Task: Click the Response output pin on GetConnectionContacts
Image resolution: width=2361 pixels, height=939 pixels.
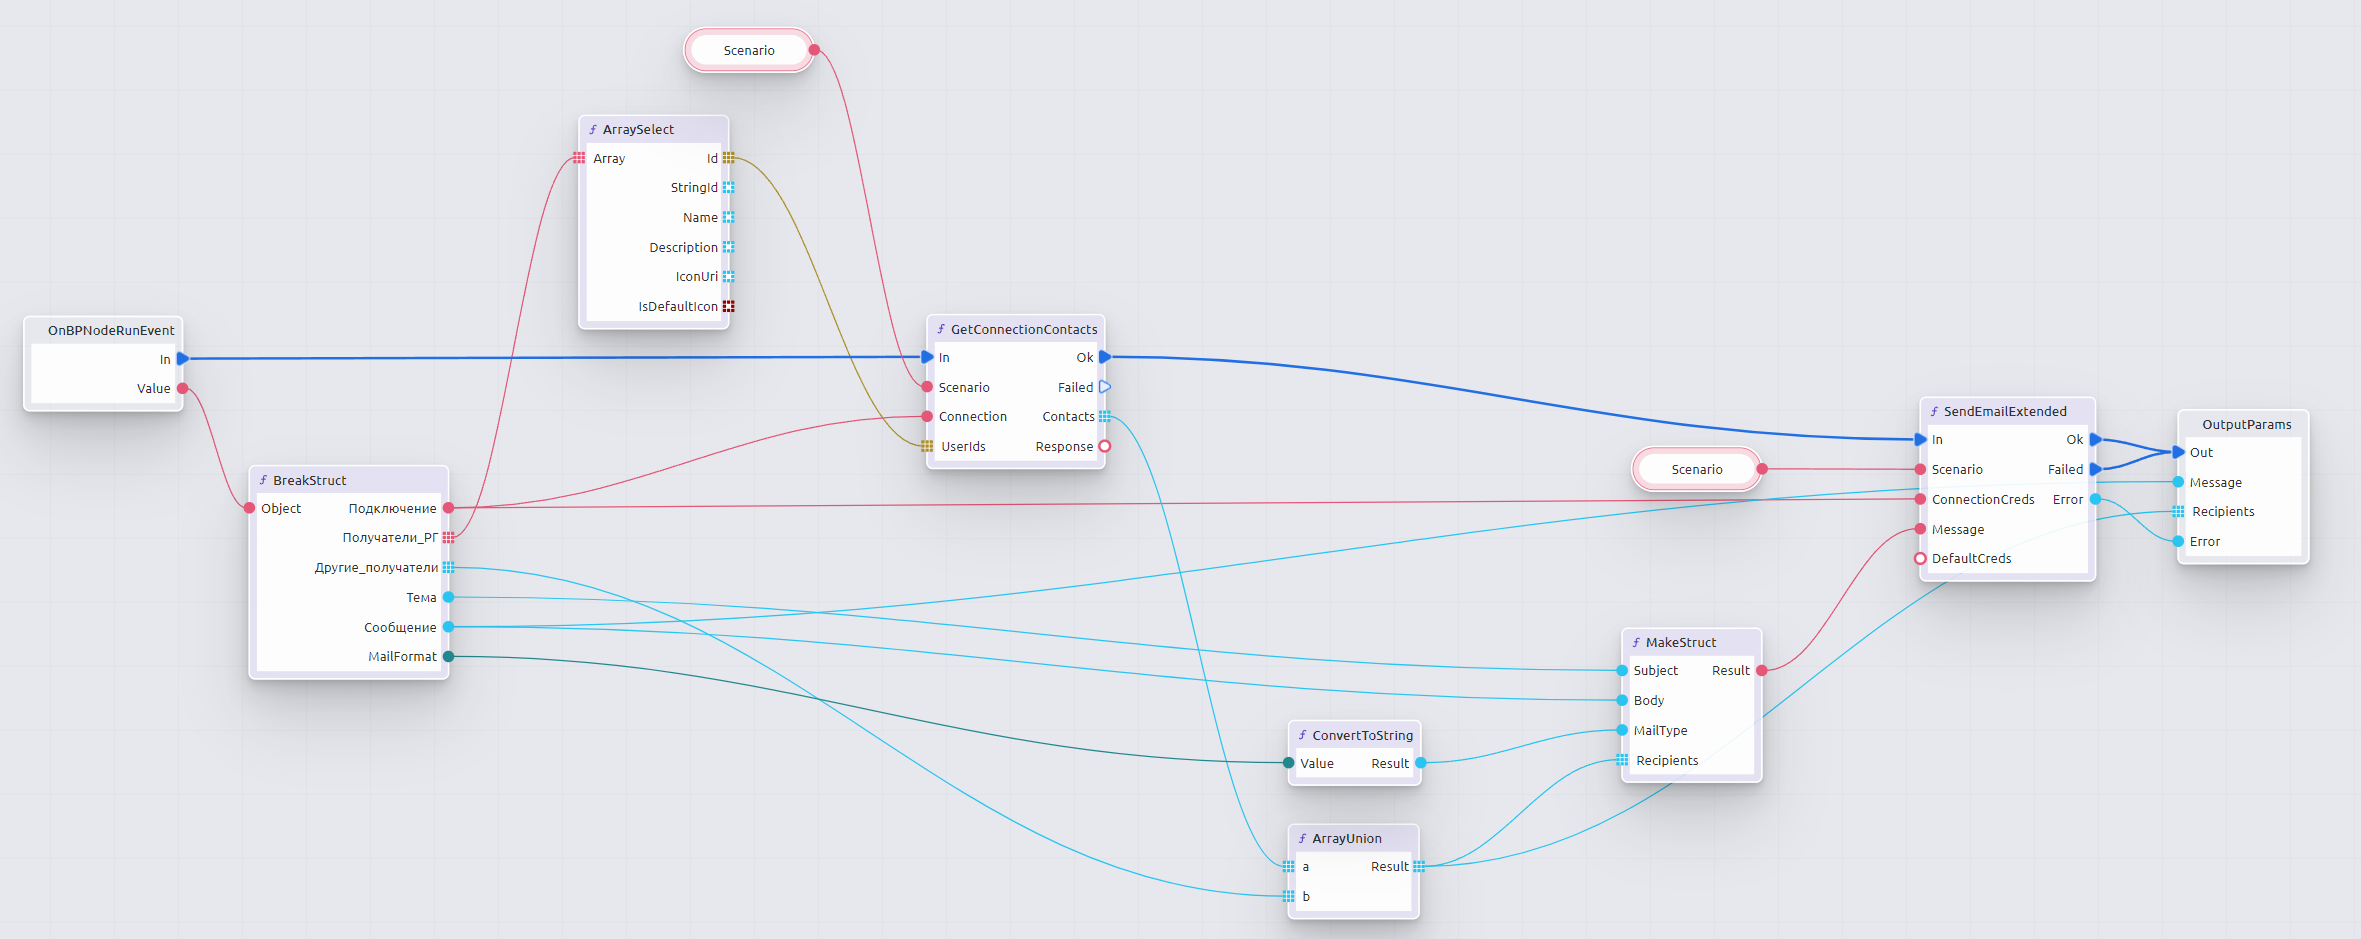Action: [x=1105, y=446]
